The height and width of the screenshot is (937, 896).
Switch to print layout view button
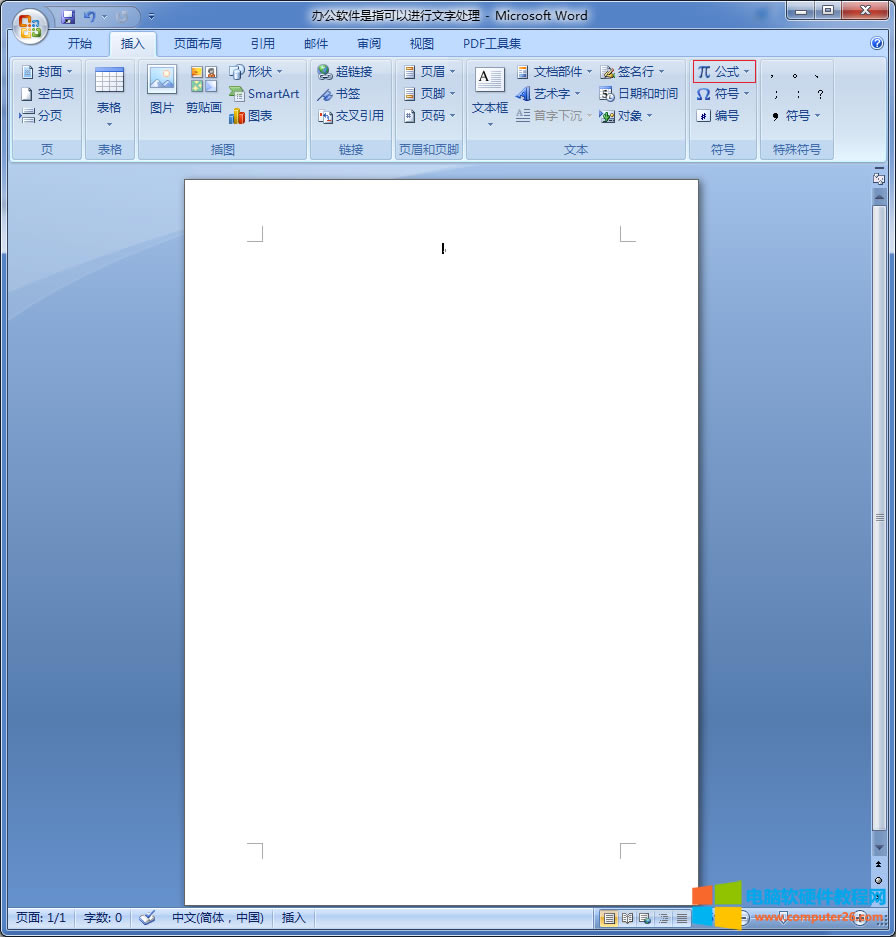click(x=608, y=918)
